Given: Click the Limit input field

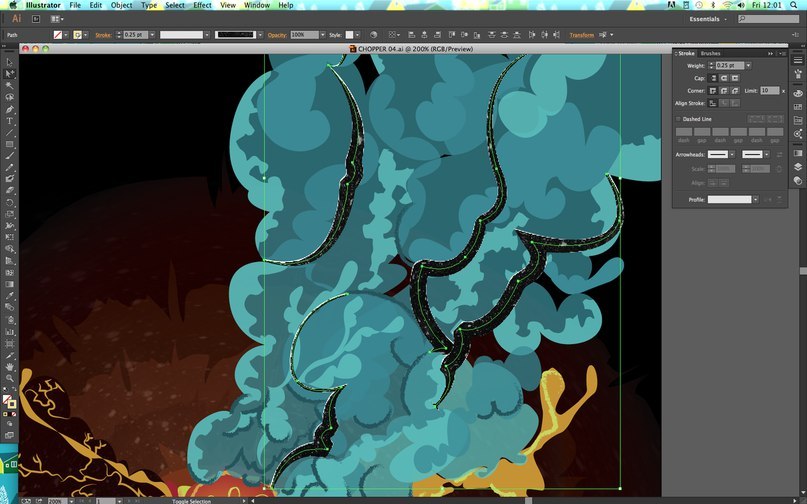Looking at the screenshot, I should tap(770, 91).
